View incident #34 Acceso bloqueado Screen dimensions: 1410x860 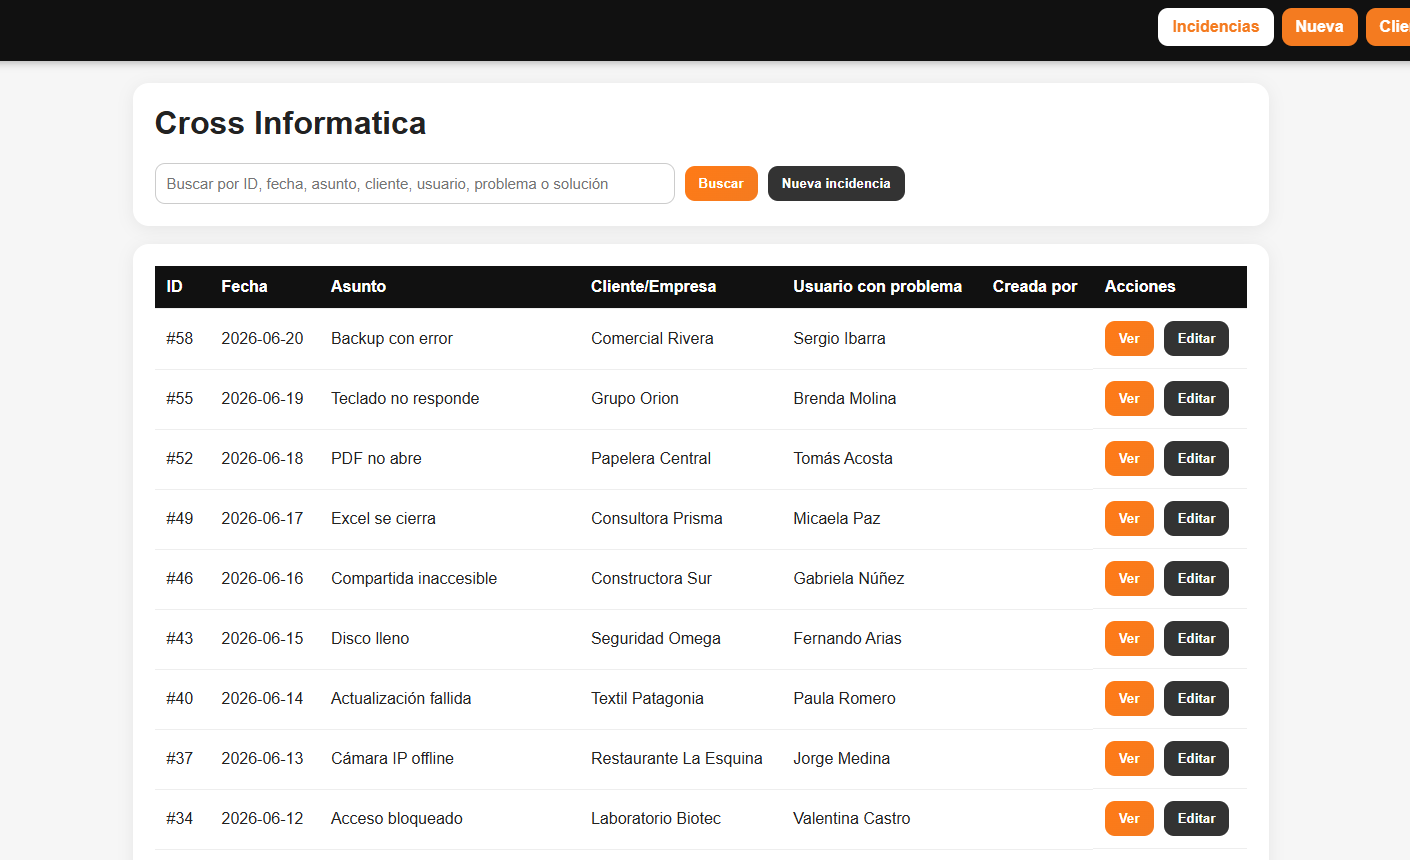coord(1129,819)
